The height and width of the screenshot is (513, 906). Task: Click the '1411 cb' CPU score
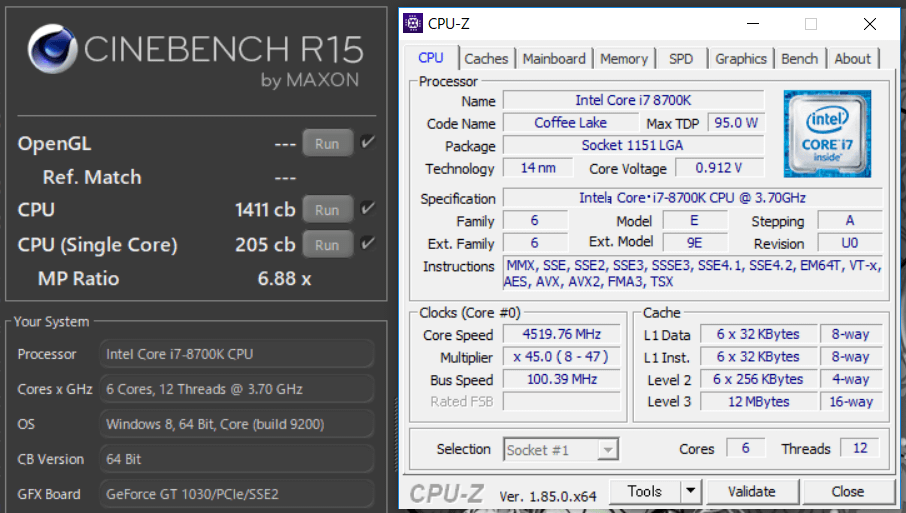(265, 210)
